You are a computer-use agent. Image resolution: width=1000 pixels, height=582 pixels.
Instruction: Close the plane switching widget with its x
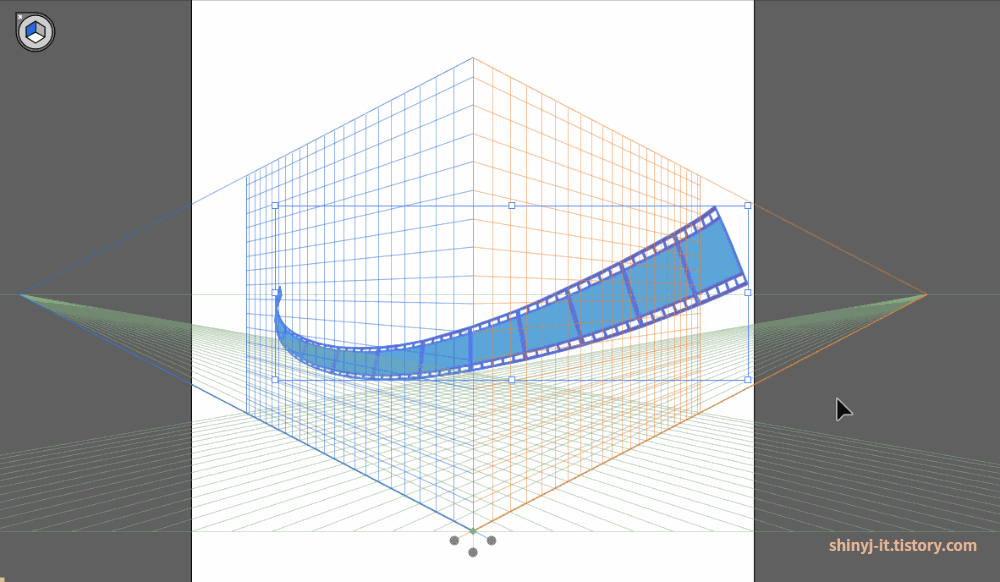(x=20, y=17)
